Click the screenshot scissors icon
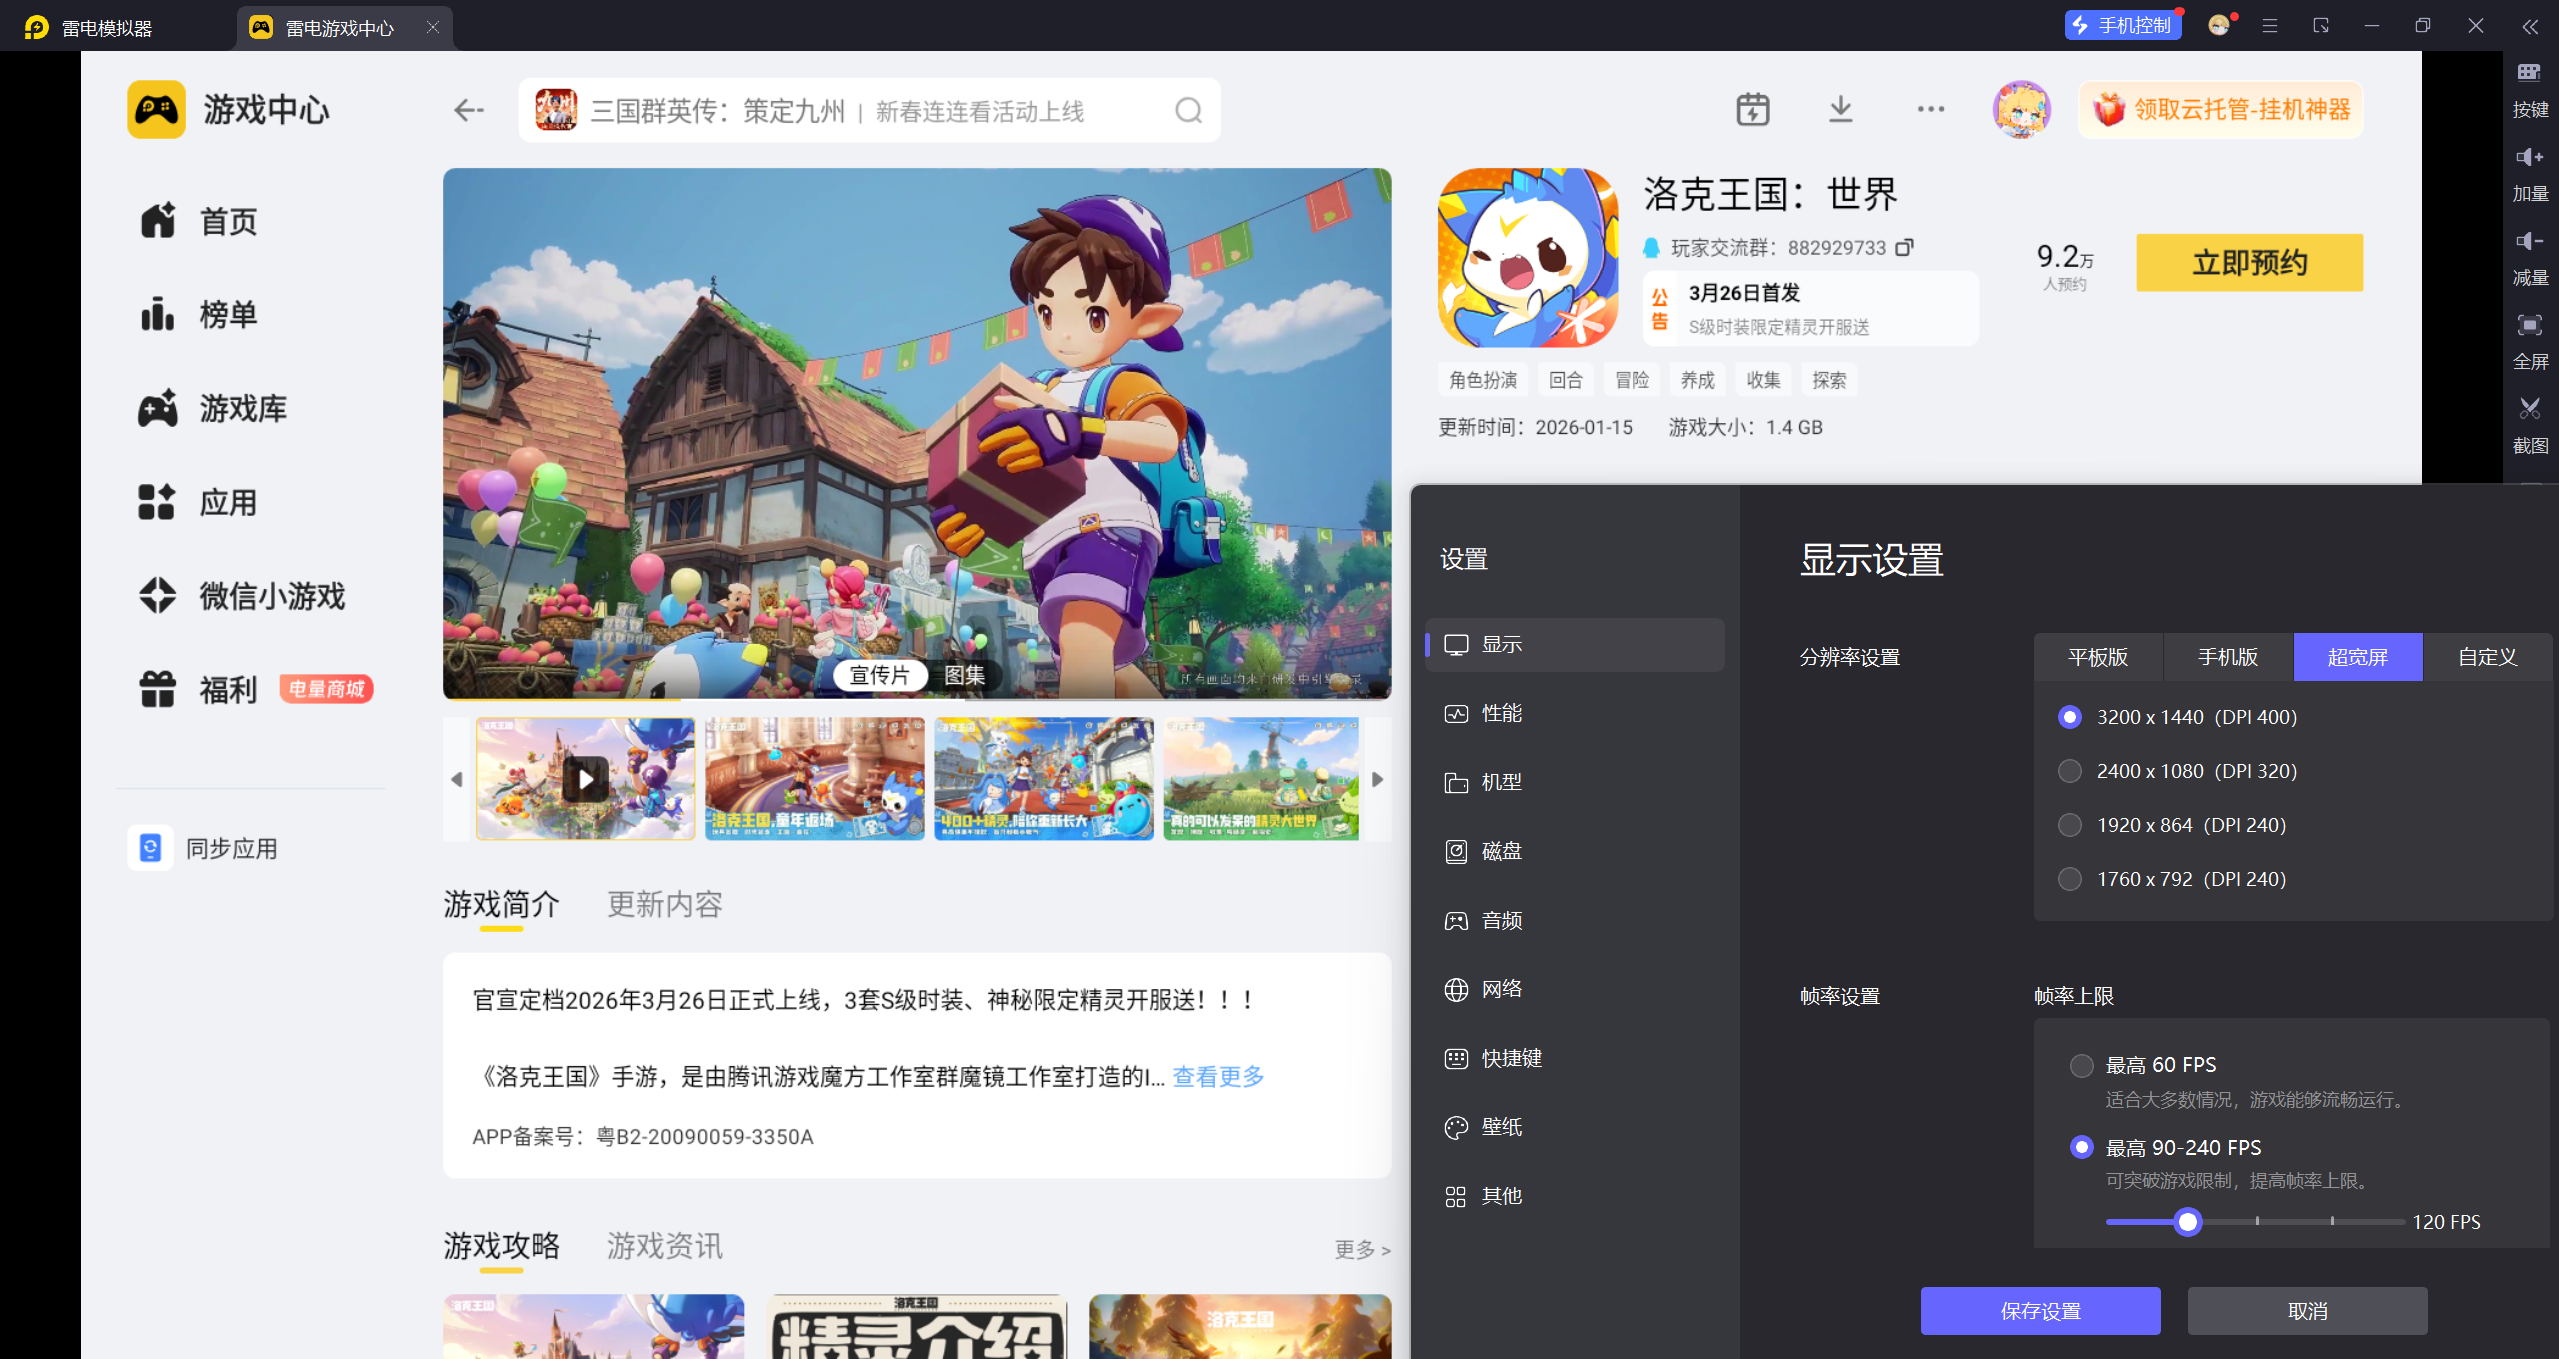Image resolution: width=2559 pixels, height=1359 pixels. click(x=2529, y=409)
